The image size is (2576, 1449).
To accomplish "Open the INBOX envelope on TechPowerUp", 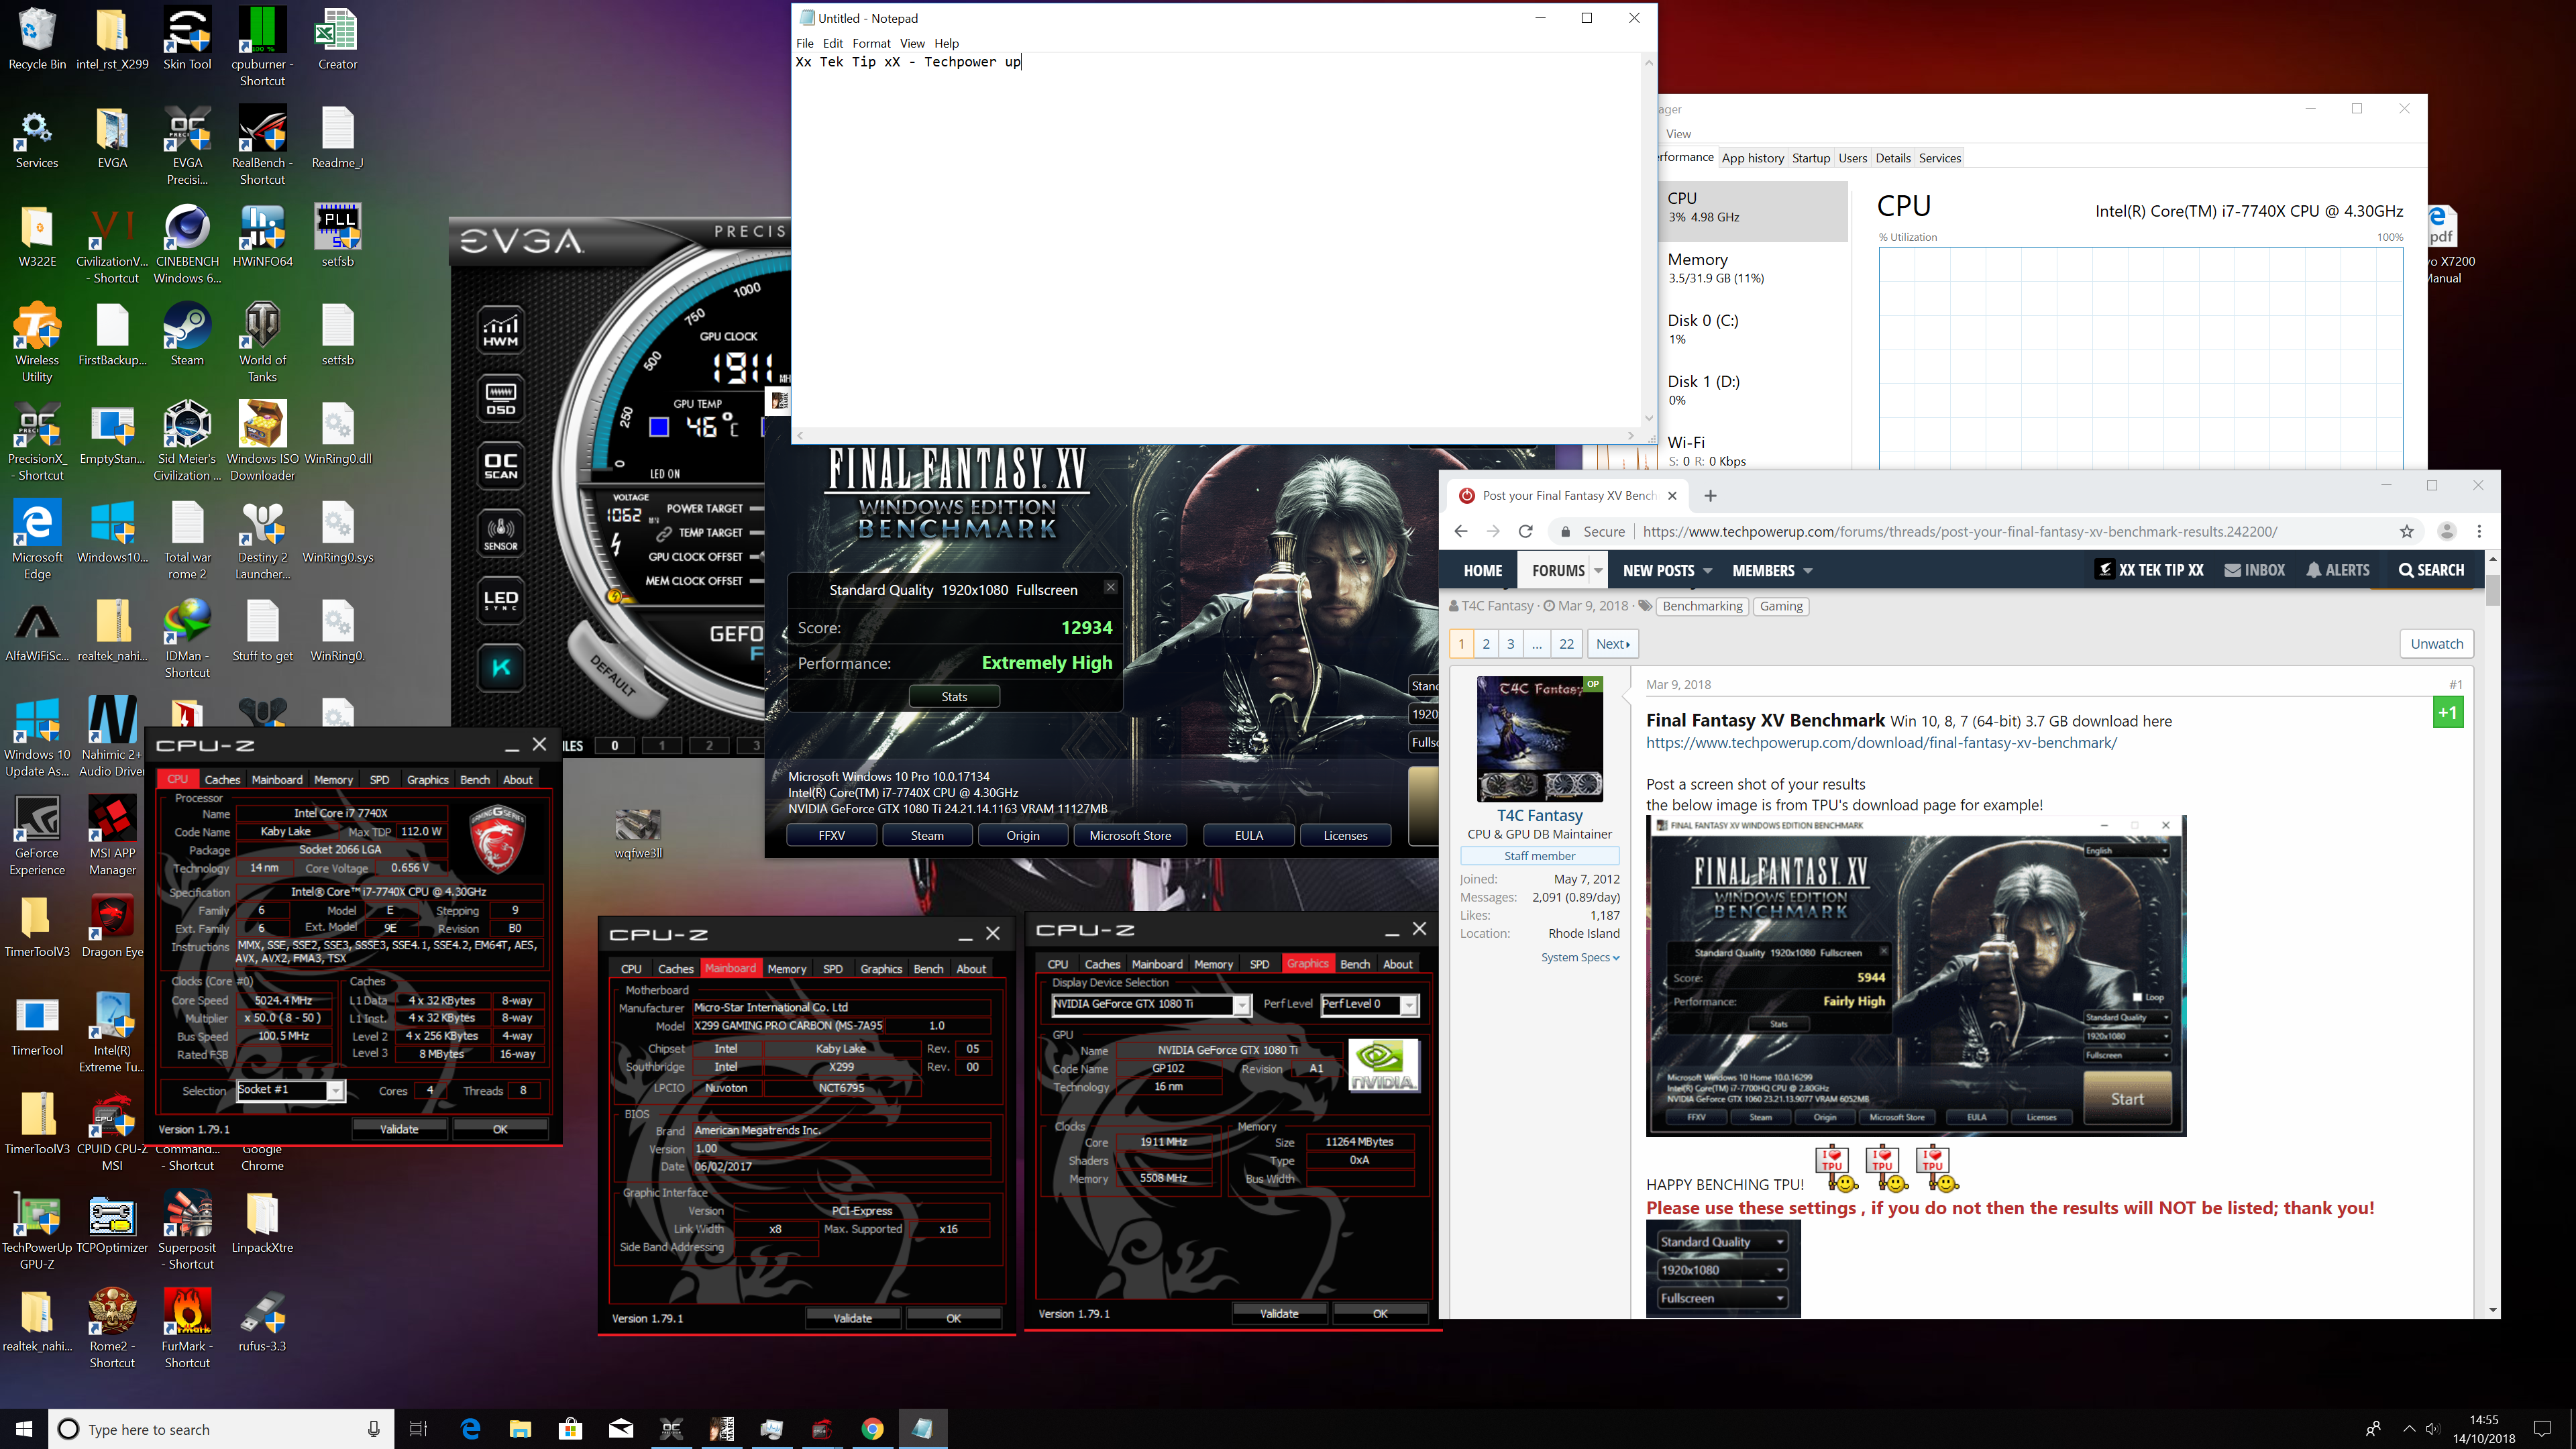I will 2254,570.
